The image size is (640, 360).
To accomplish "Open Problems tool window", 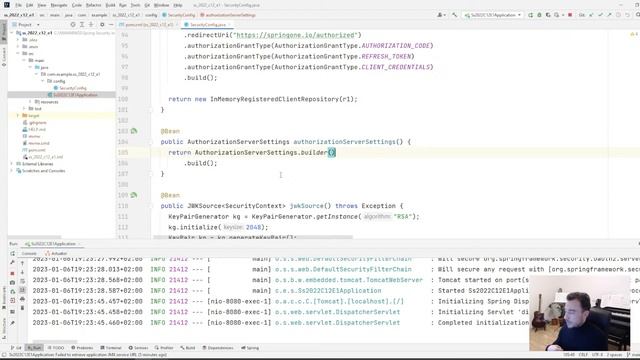I will coord(82,348).
